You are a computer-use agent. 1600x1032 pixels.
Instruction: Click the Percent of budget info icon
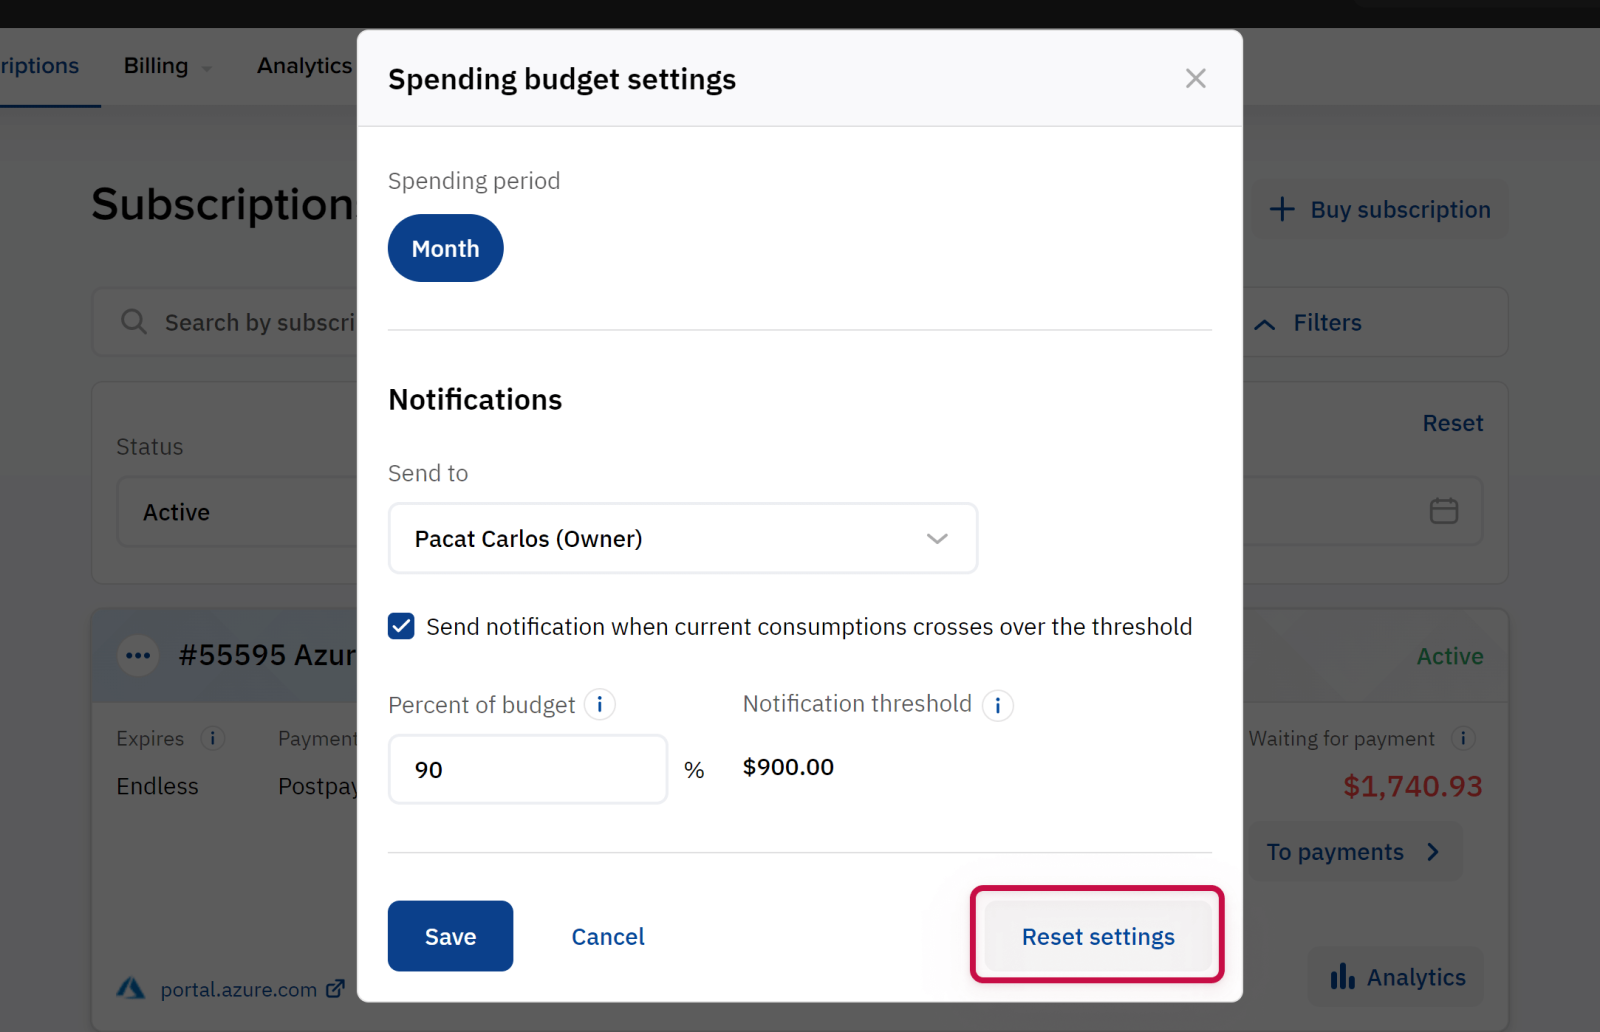point(600,705)
